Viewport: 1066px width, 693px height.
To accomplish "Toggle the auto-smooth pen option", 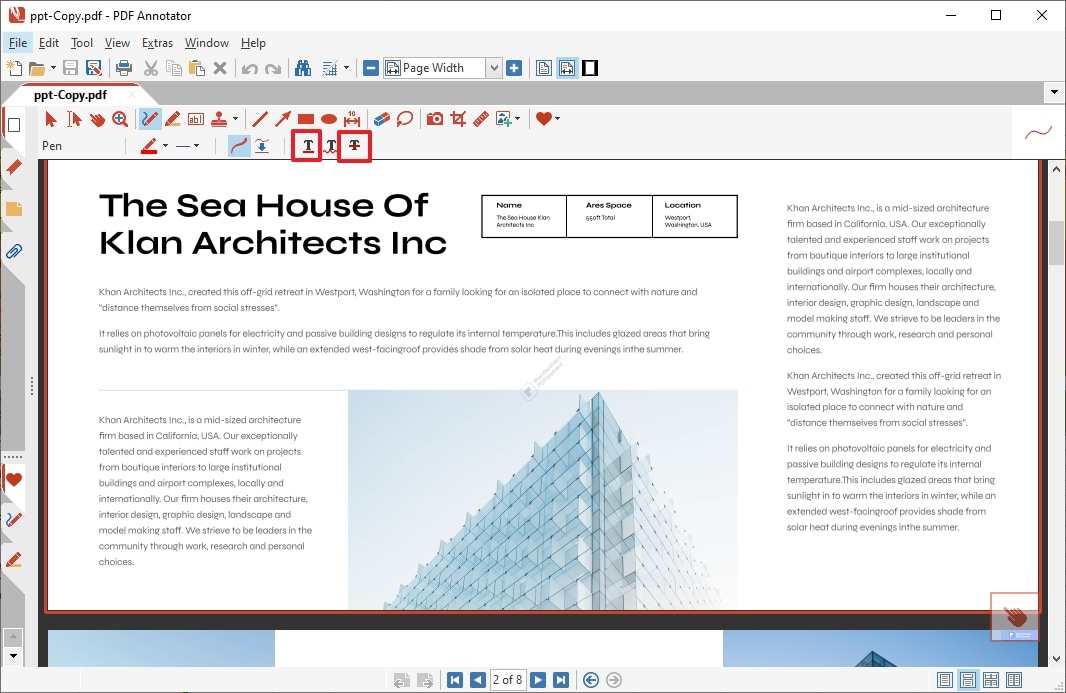I will (x=262, y=146).
